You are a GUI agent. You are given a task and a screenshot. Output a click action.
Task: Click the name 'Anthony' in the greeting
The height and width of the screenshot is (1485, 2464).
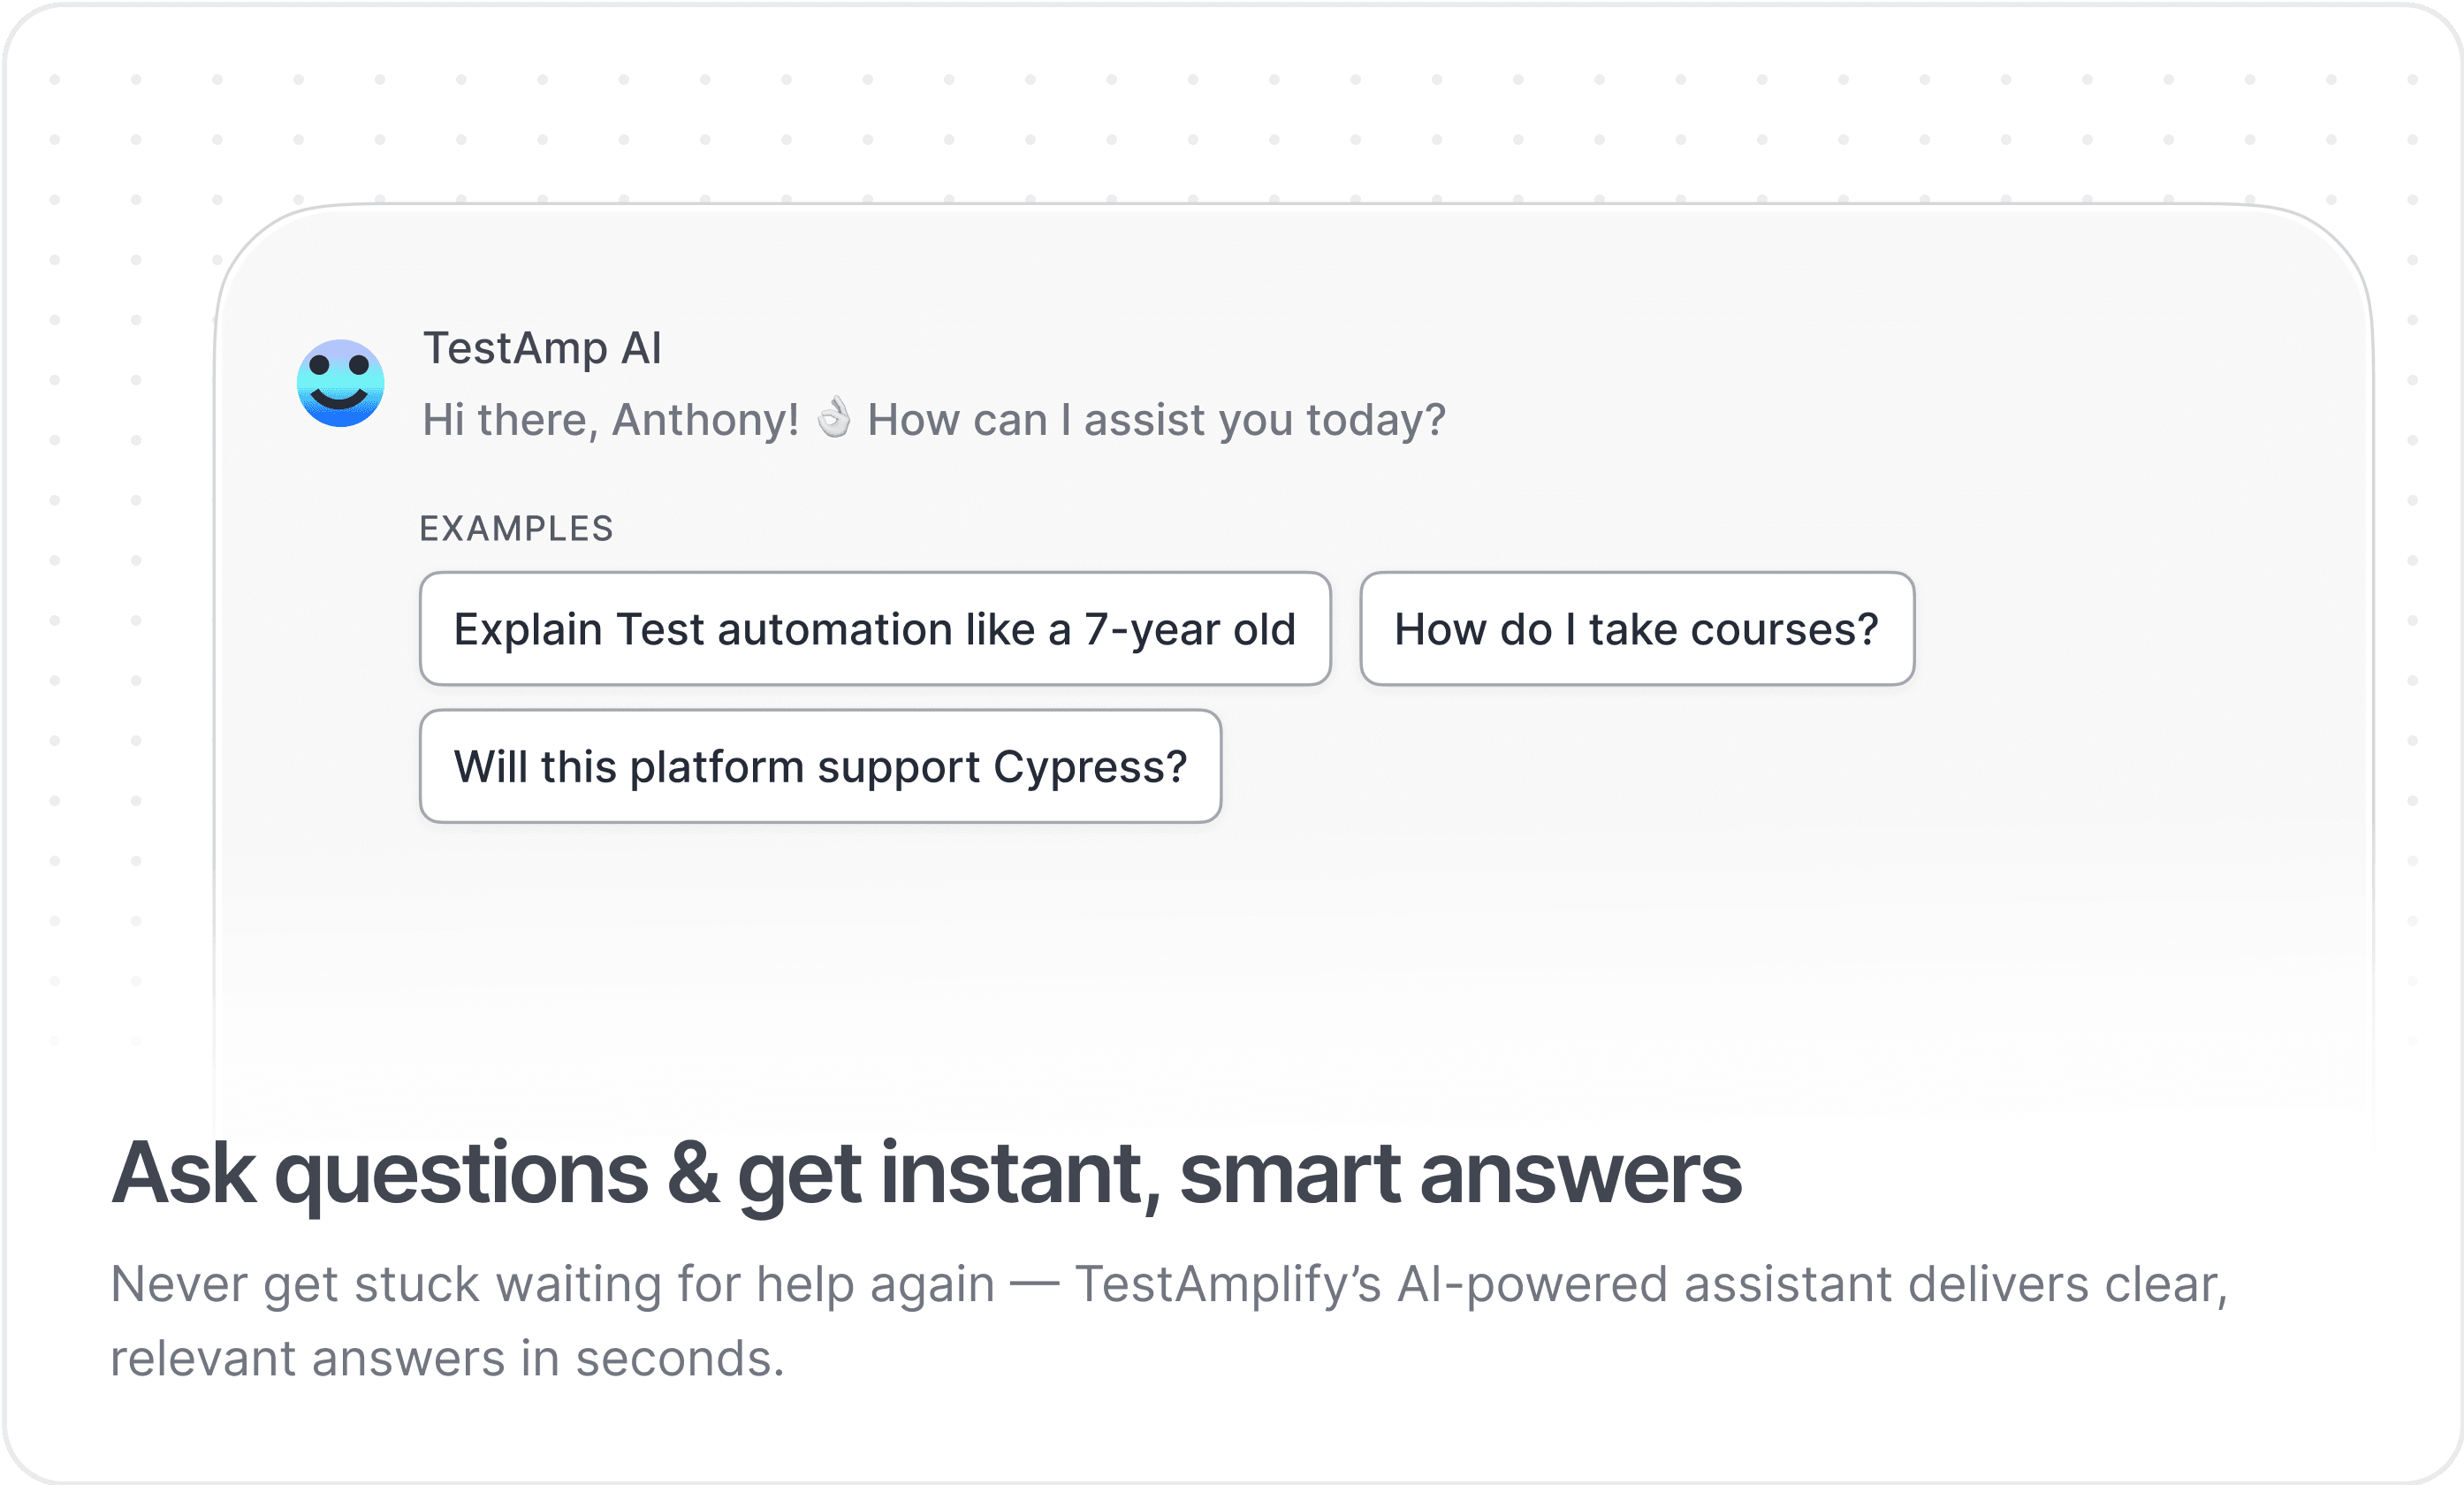click(x=704, y=420)
